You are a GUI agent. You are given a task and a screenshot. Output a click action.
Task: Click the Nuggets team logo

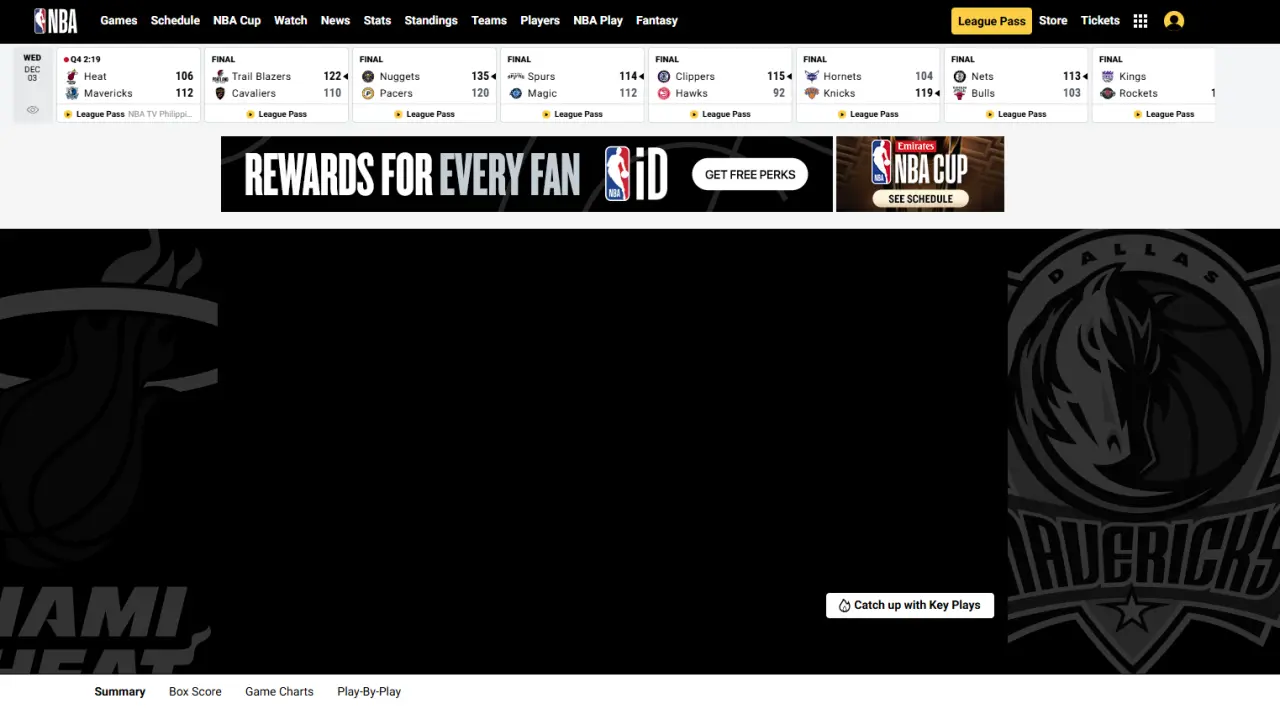pos(368,77)
